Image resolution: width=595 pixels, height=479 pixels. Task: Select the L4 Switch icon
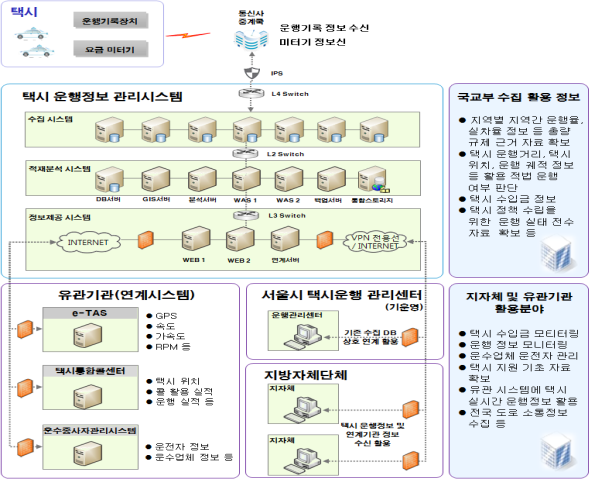click(x=251, y=93)
